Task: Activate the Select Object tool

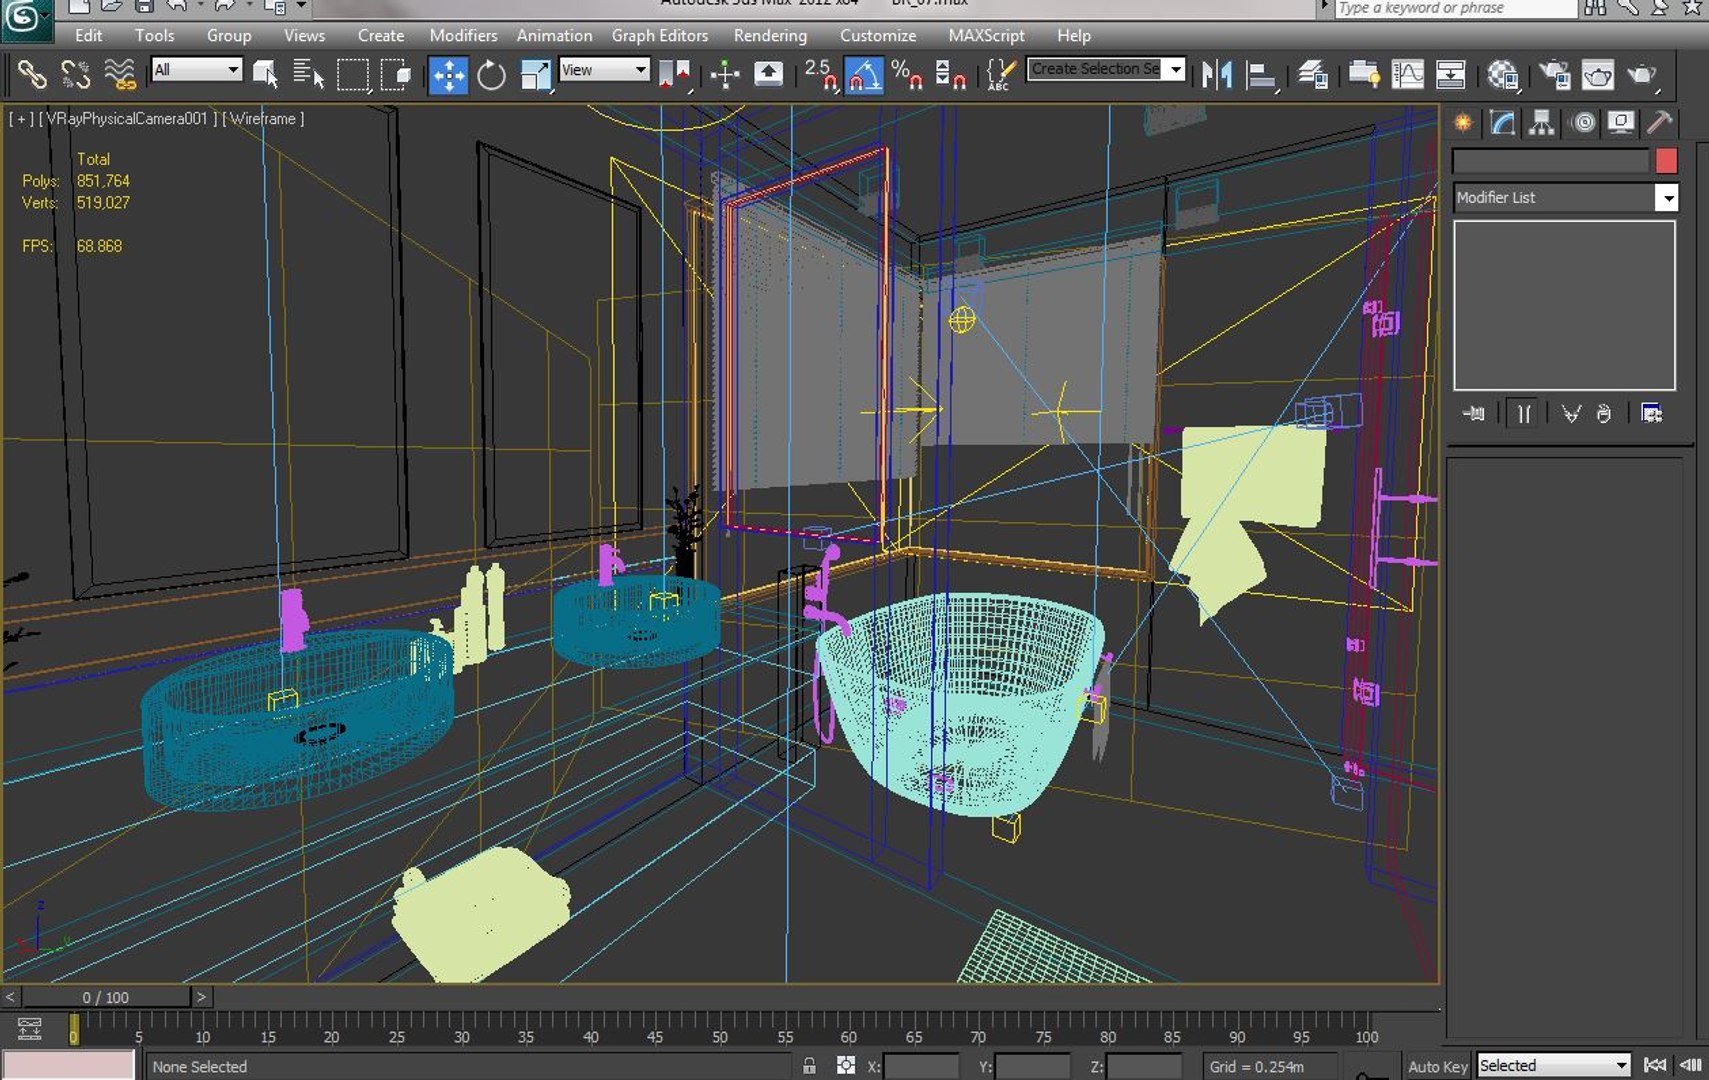Action: 265,74
